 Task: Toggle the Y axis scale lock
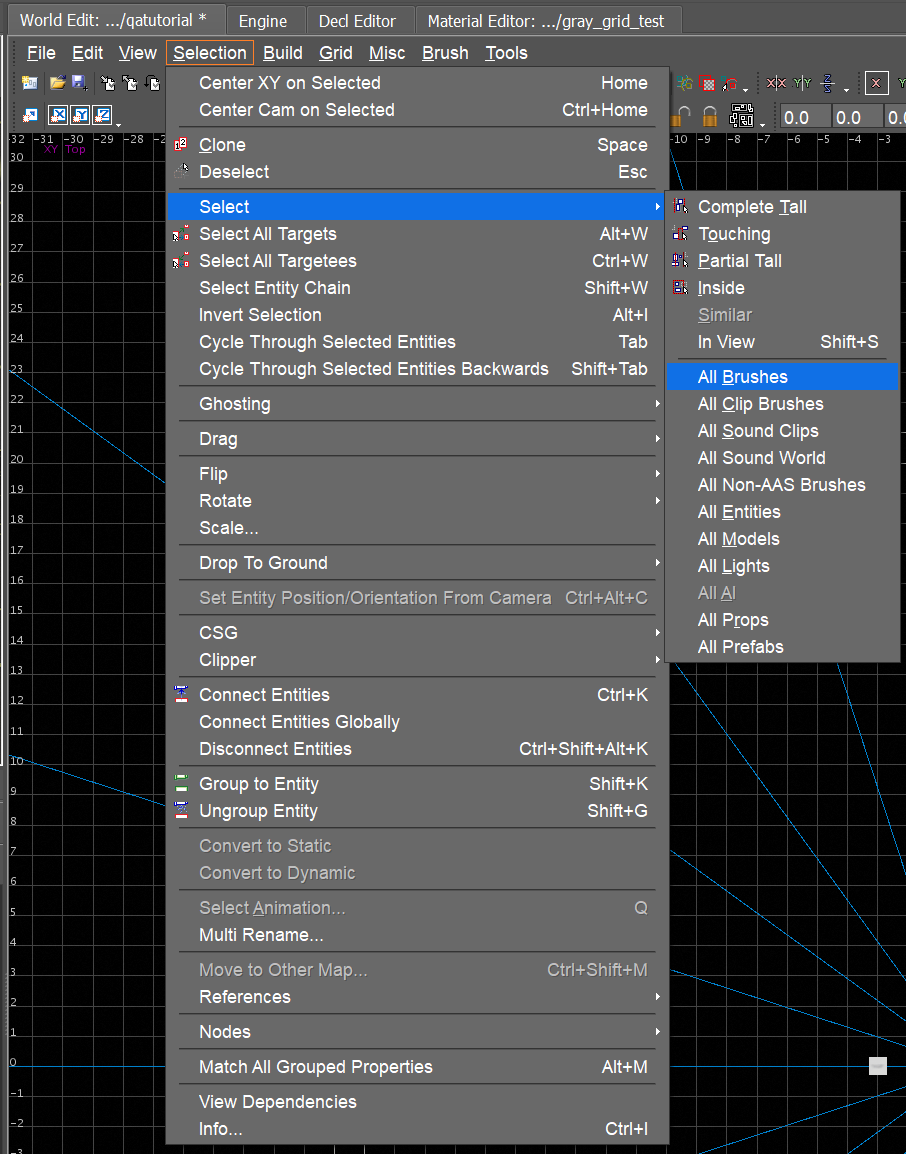pos(80,116)
